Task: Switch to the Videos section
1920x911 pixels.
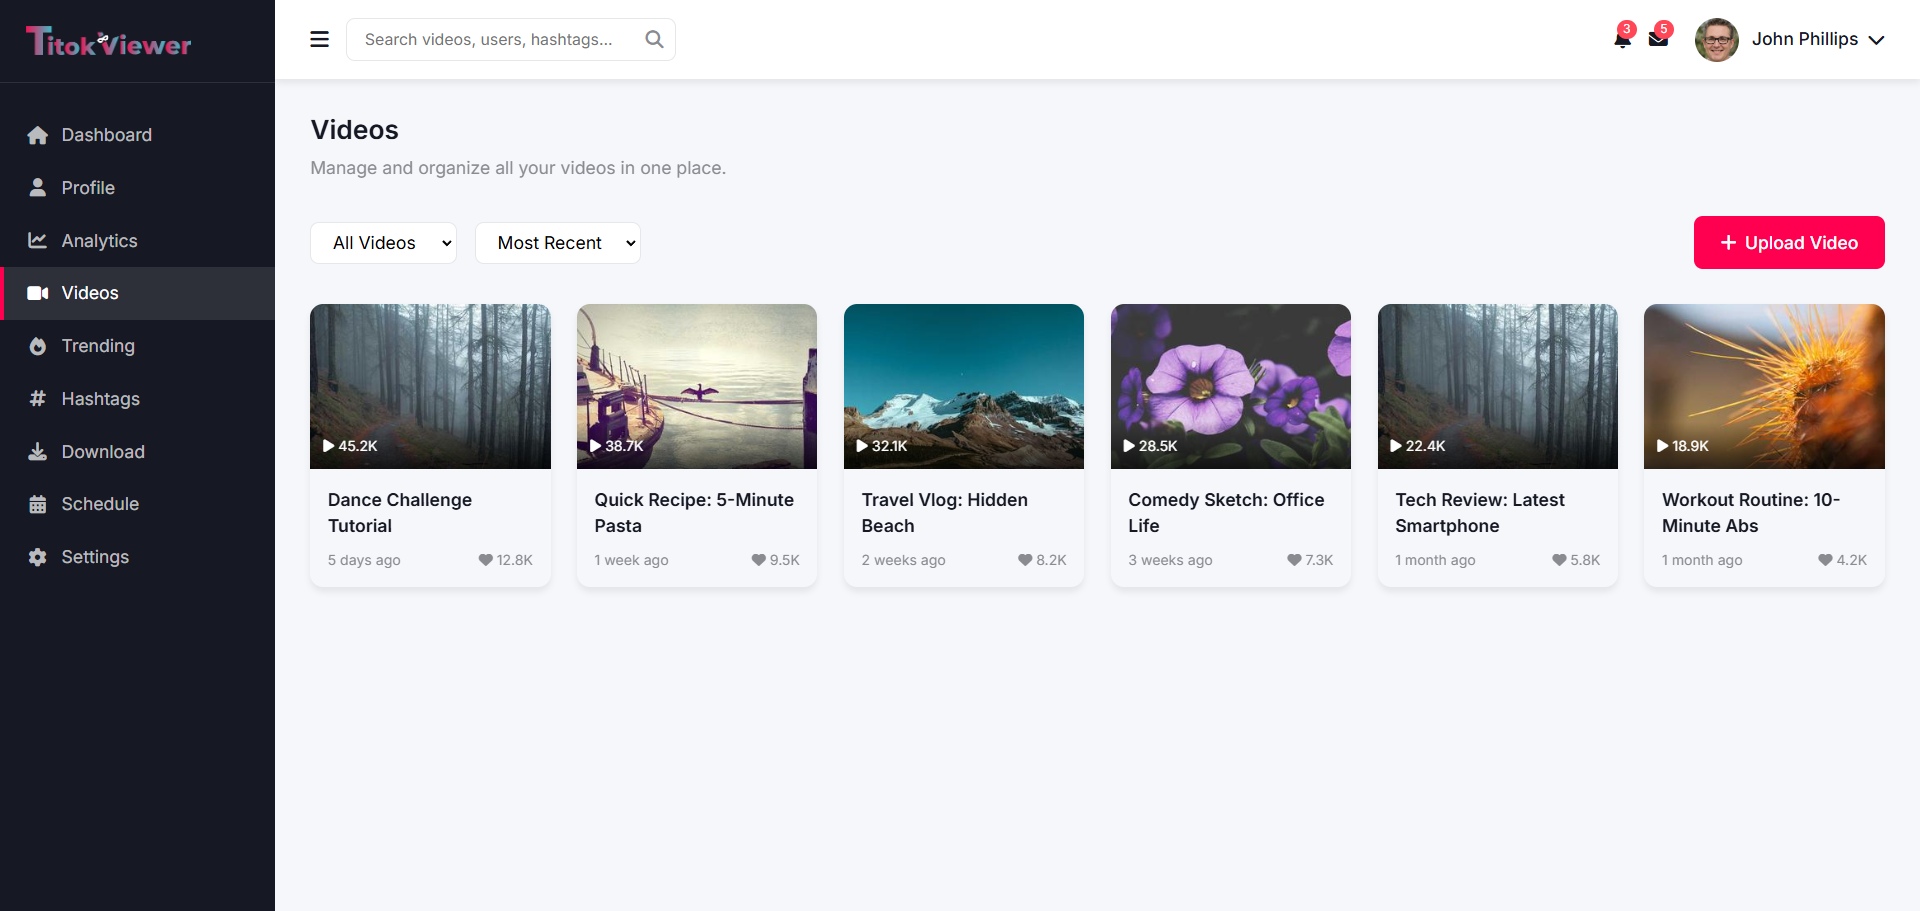Action: tap(88, 292)
